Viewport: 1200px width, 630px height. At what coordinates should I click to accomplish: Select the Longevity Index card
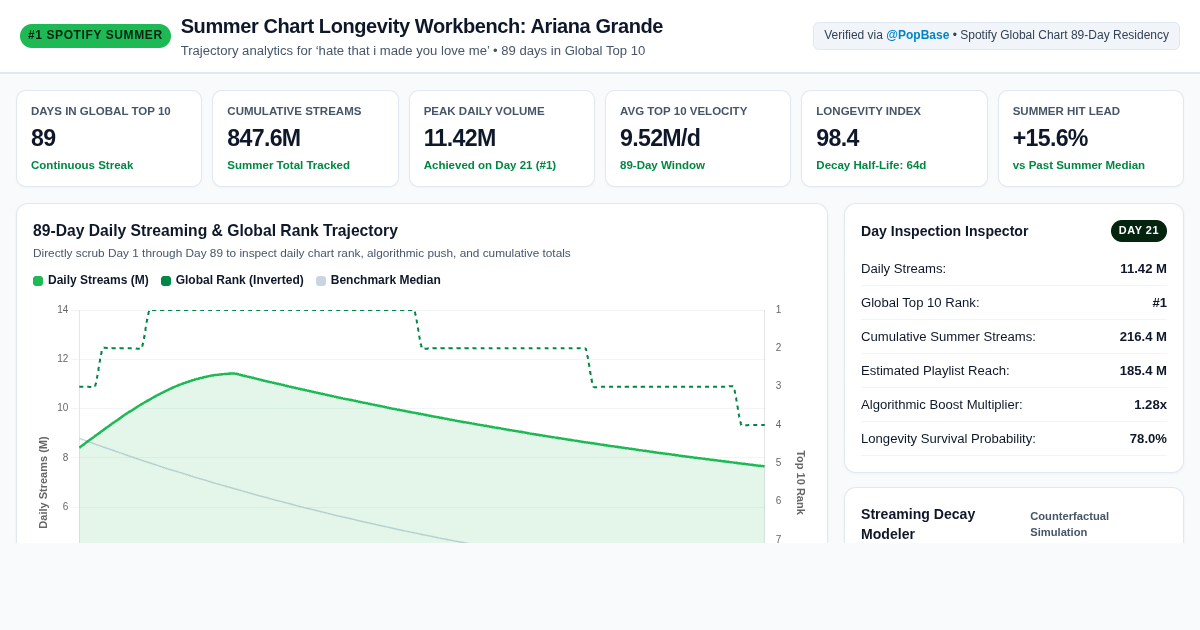(x=894, y=139)
